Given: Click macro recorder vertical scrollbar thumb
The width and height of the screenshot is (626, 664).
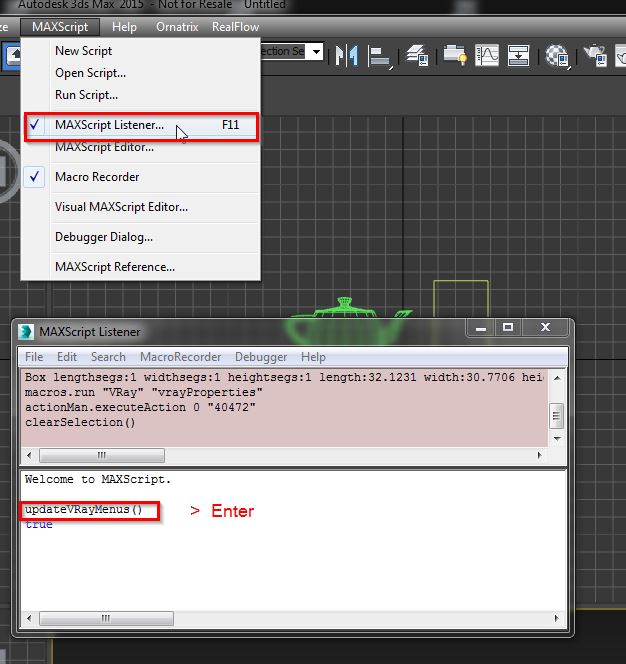Looking at the screenshot, I should point(557,416).
